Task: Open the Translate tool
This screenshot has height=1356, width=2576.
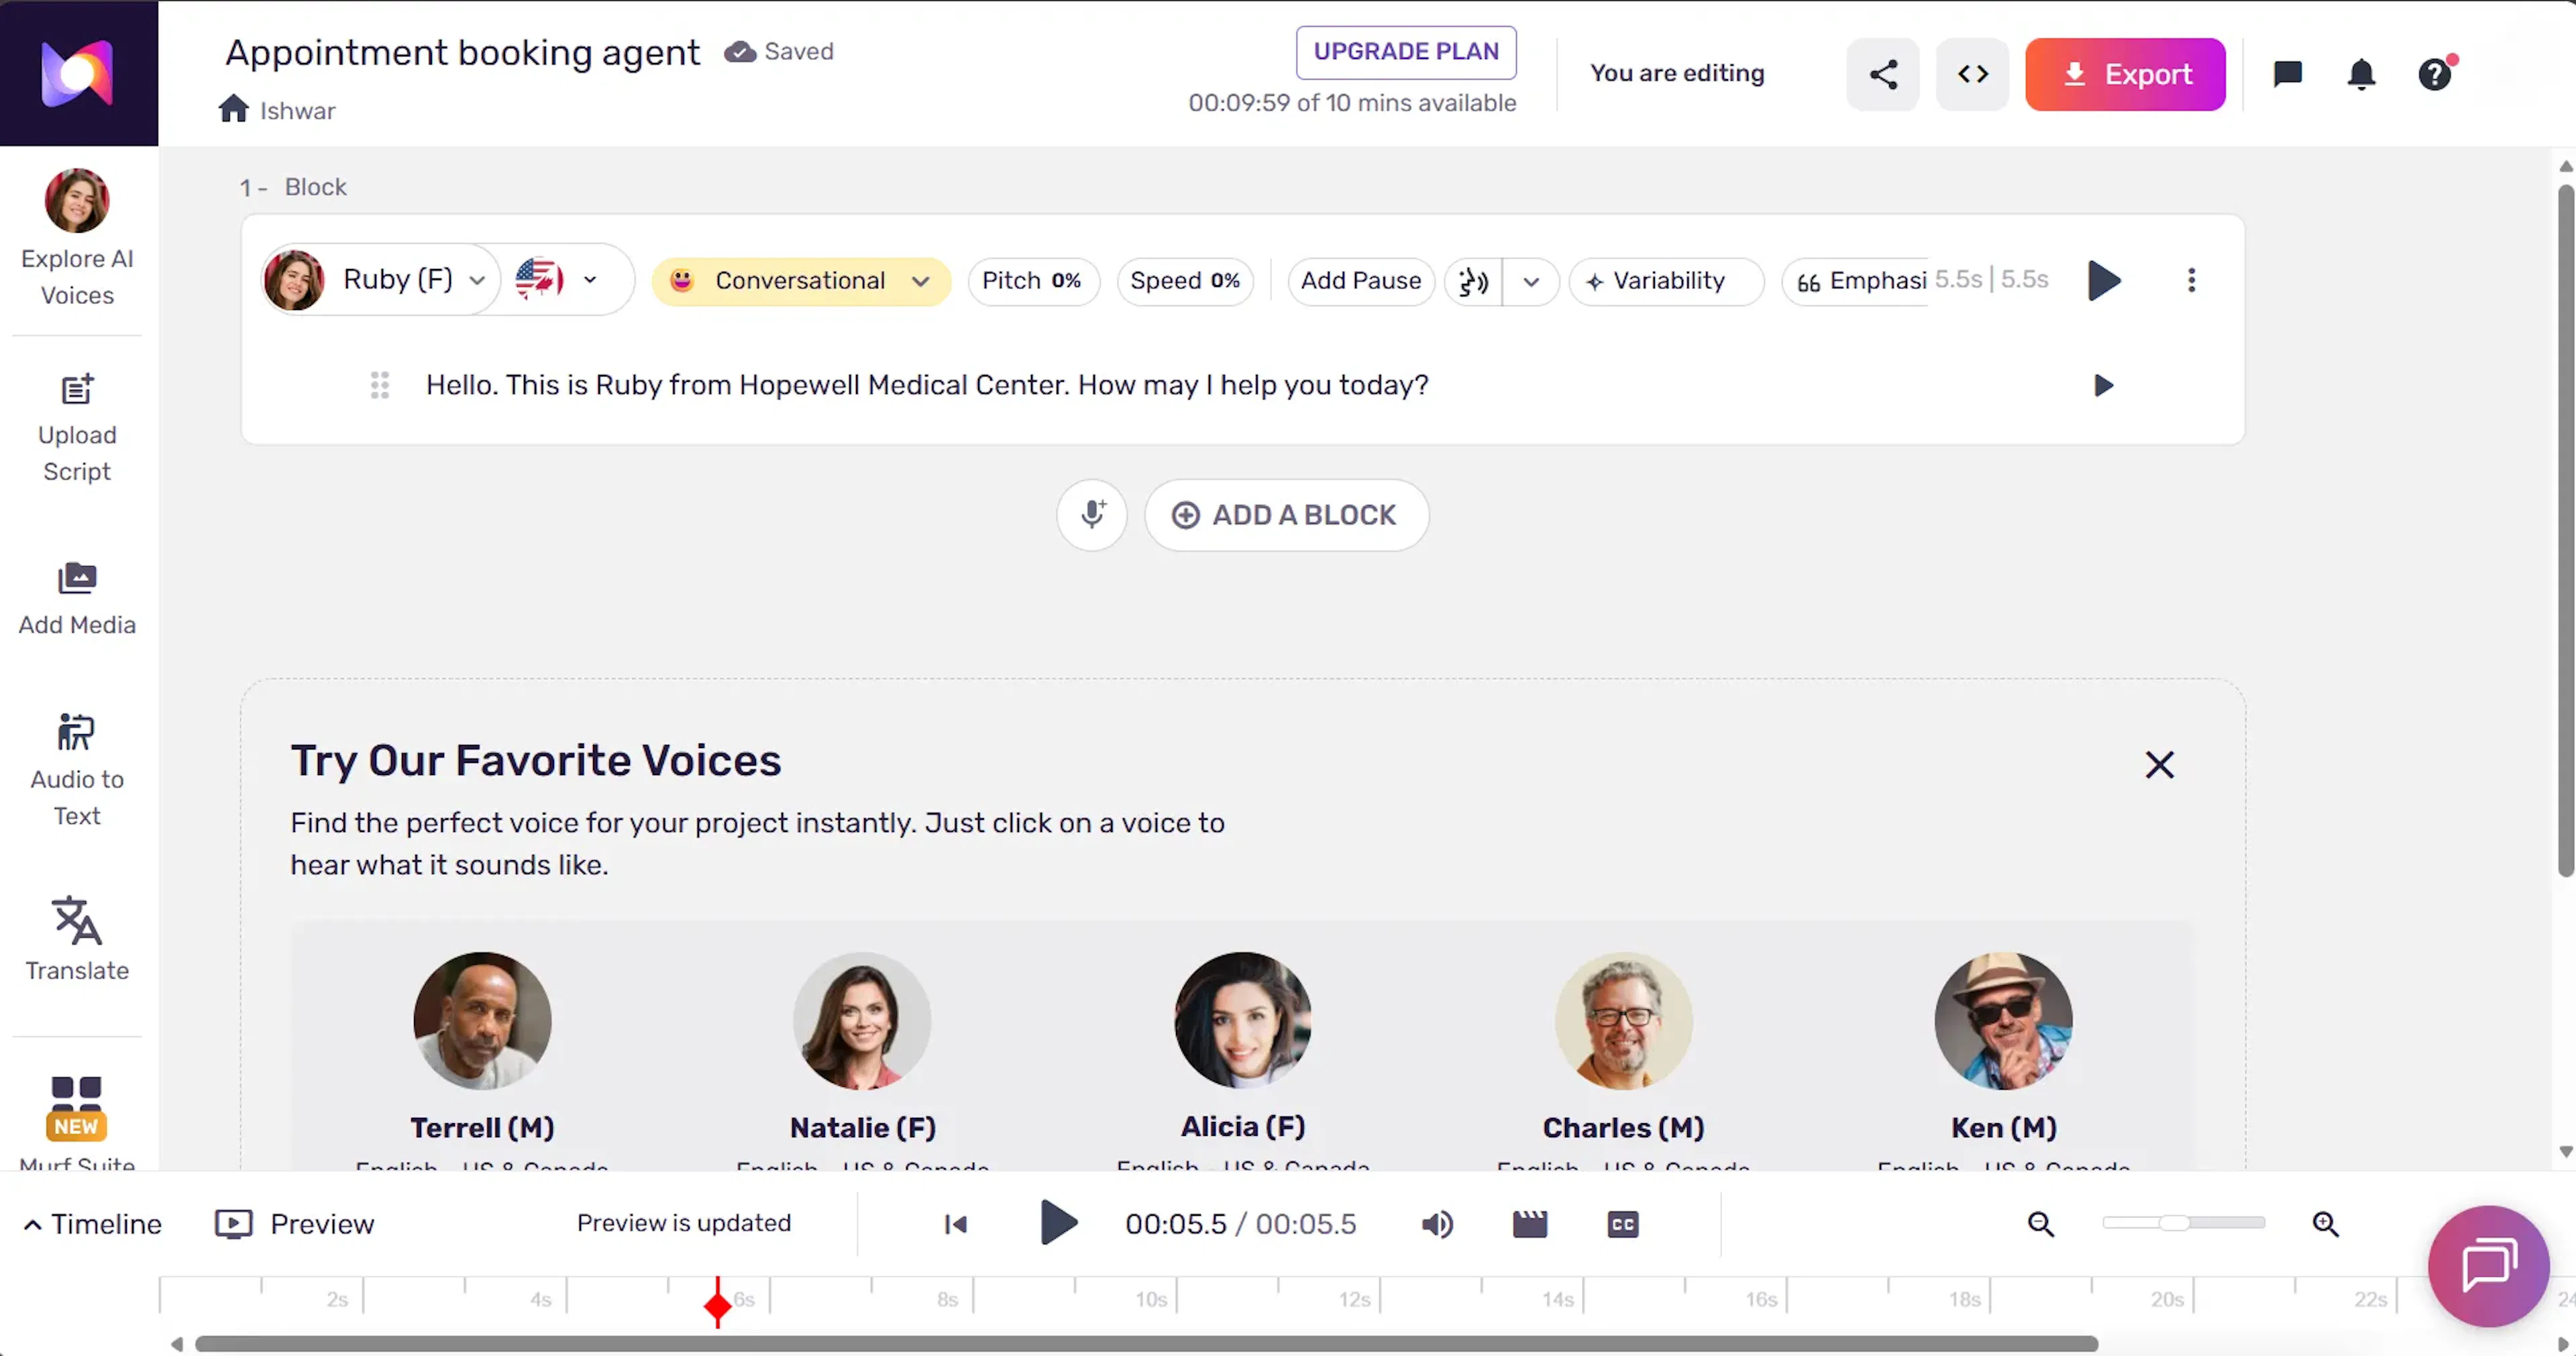Action: [x=77, y=939]
